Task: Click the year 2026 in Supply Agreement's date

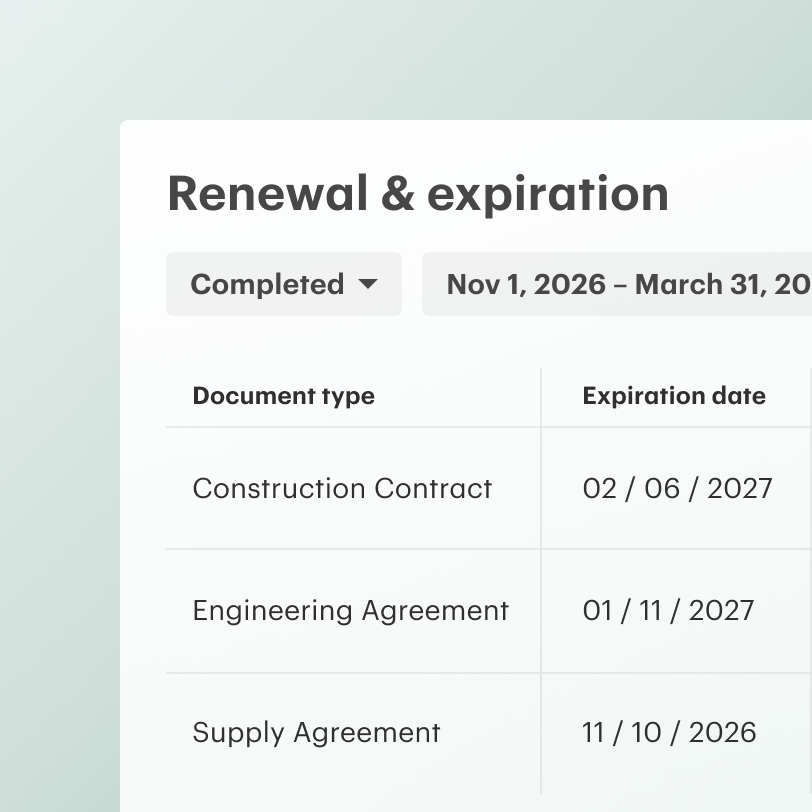Action: click(722, 733)
